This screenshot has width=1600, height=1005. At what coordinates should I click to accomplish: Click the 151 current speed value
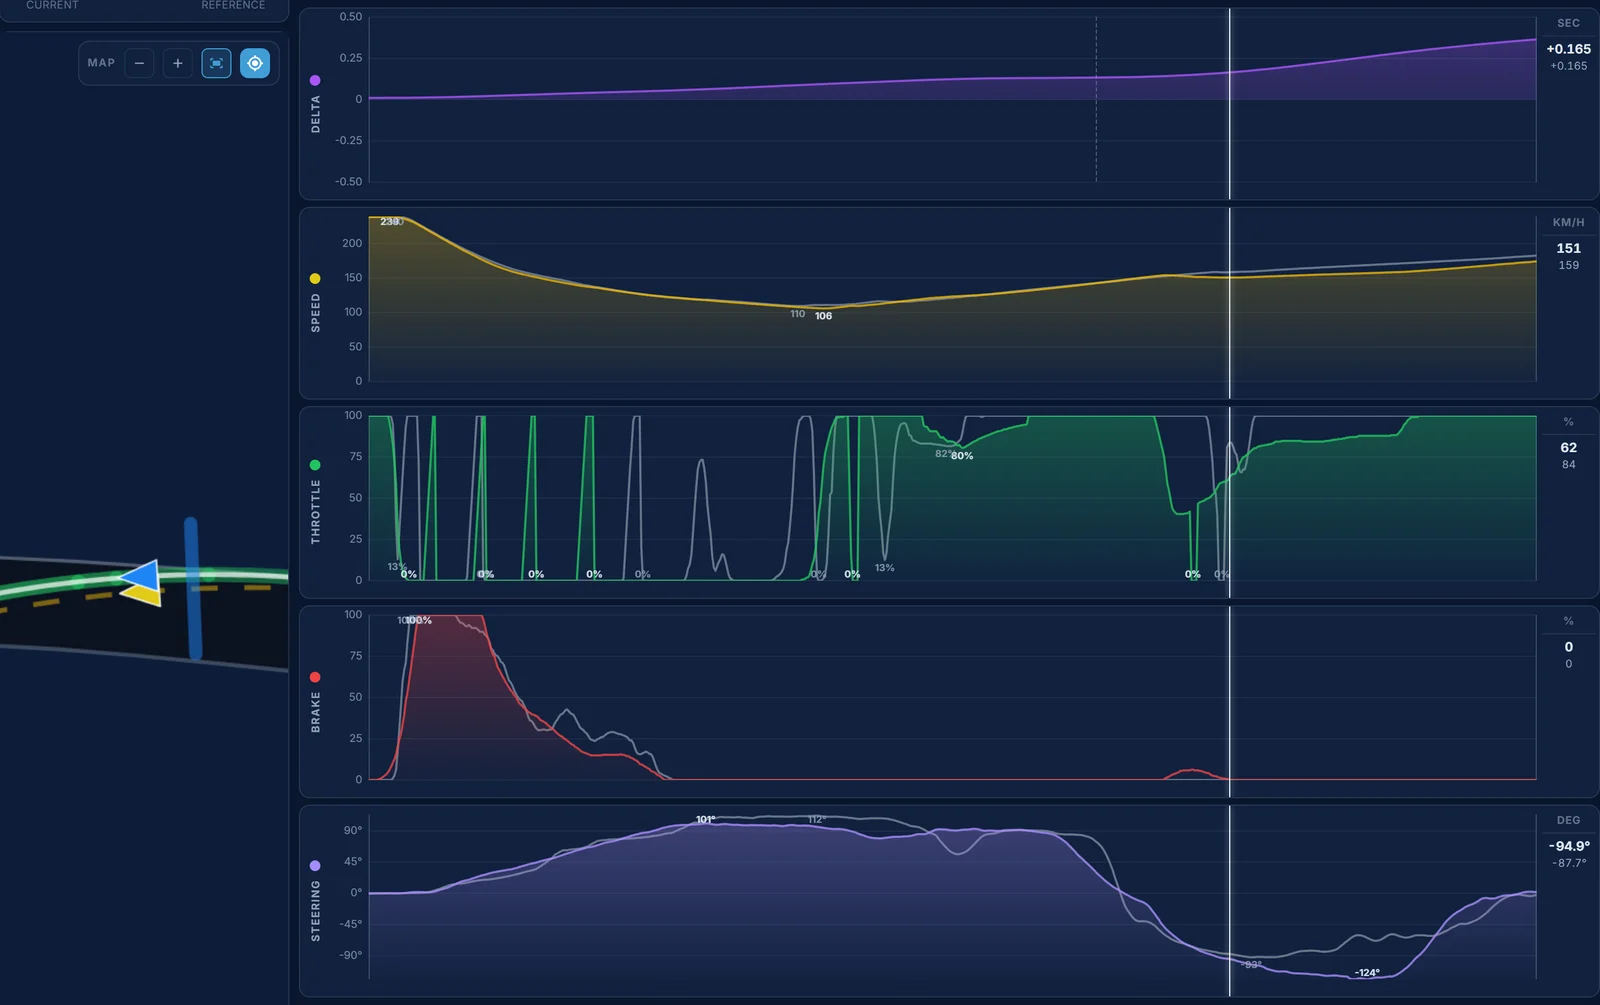tap(1568, 248)
